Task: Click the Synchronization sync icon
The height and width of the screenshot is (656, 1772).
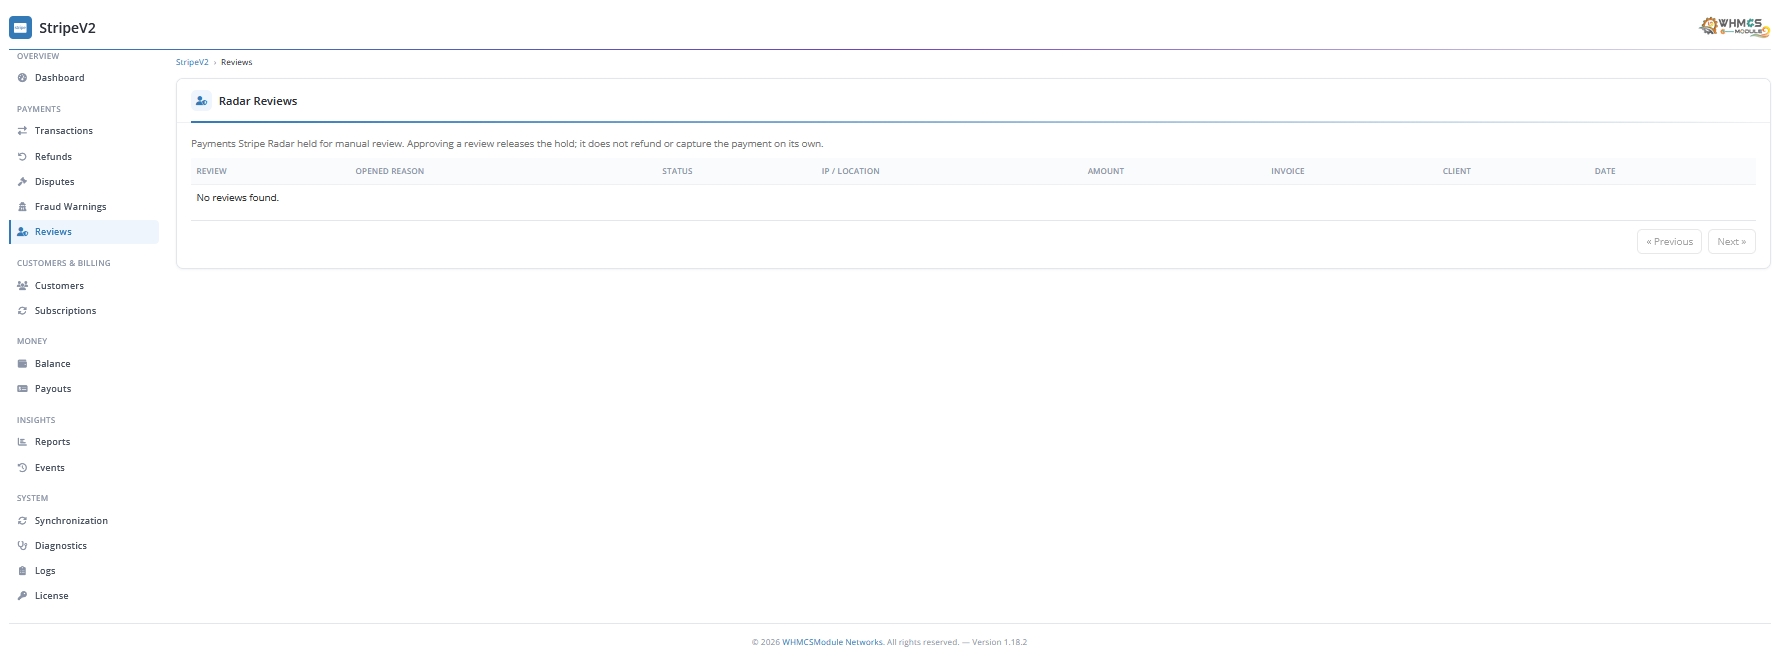Action: click(22, 521)
